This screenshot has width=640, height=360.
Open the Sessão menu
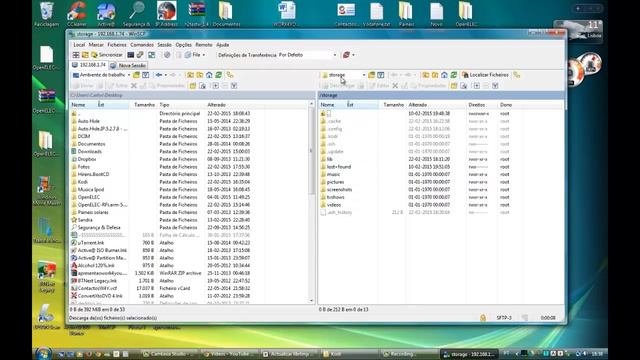164,44
